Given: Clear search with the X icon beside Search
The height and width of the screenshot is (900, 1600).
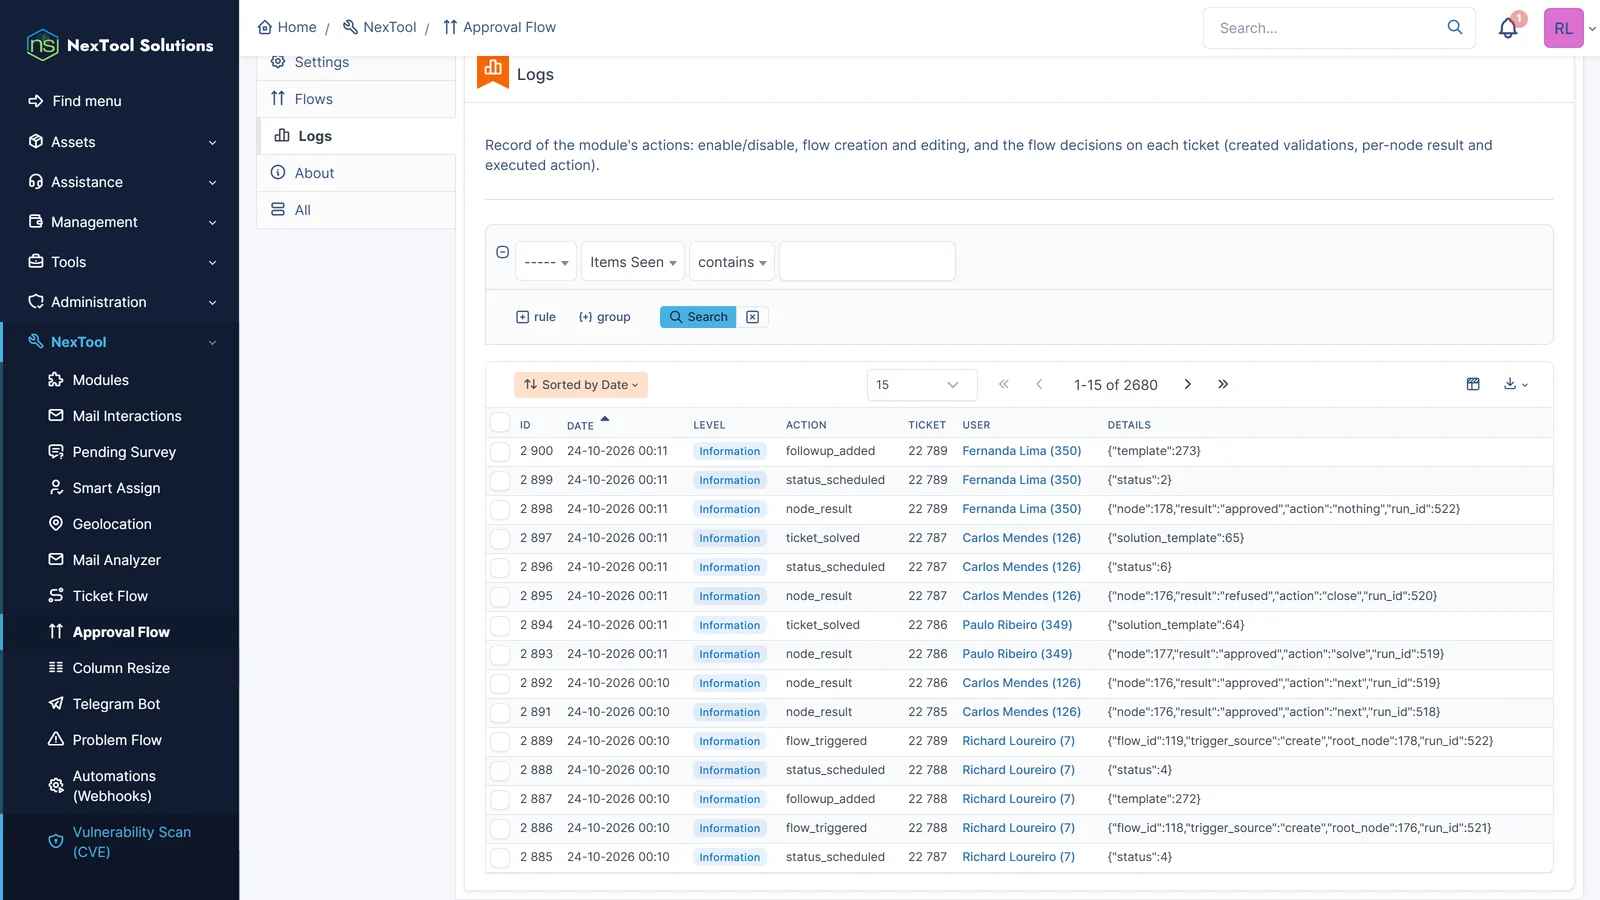Looking at the screenshot, I should 753,317.
